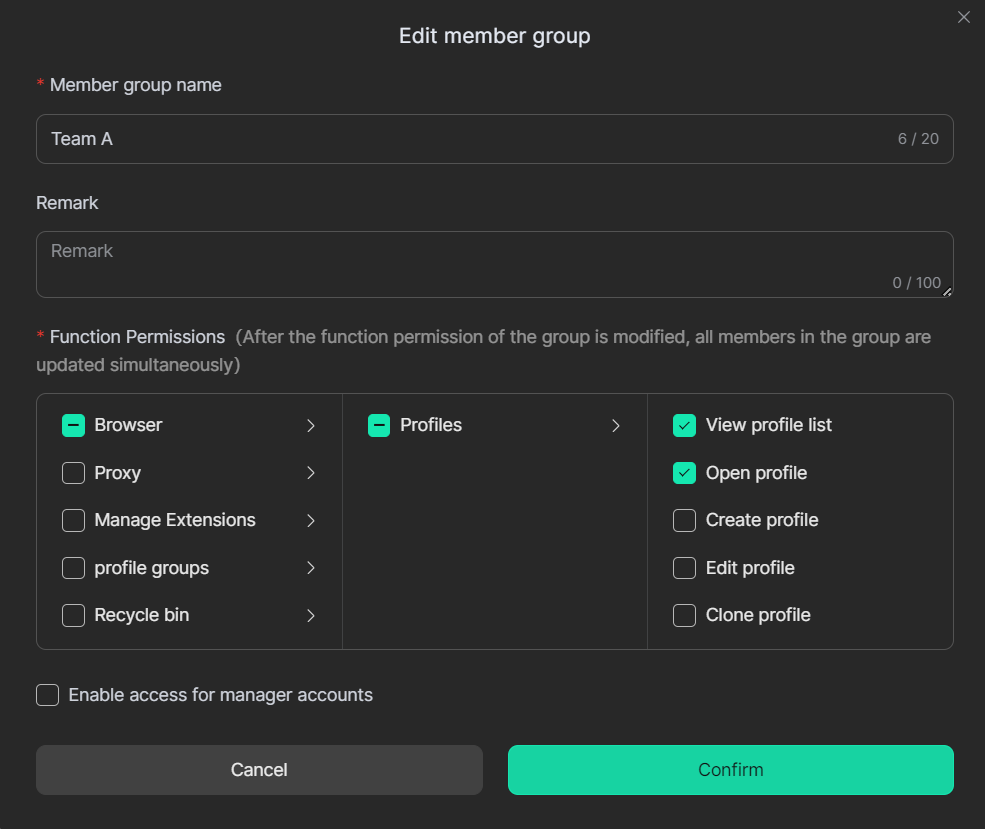The width and height of the screenshot is (985, 829).
Task: Enable the Create profile permission
Action: (684, 520)
